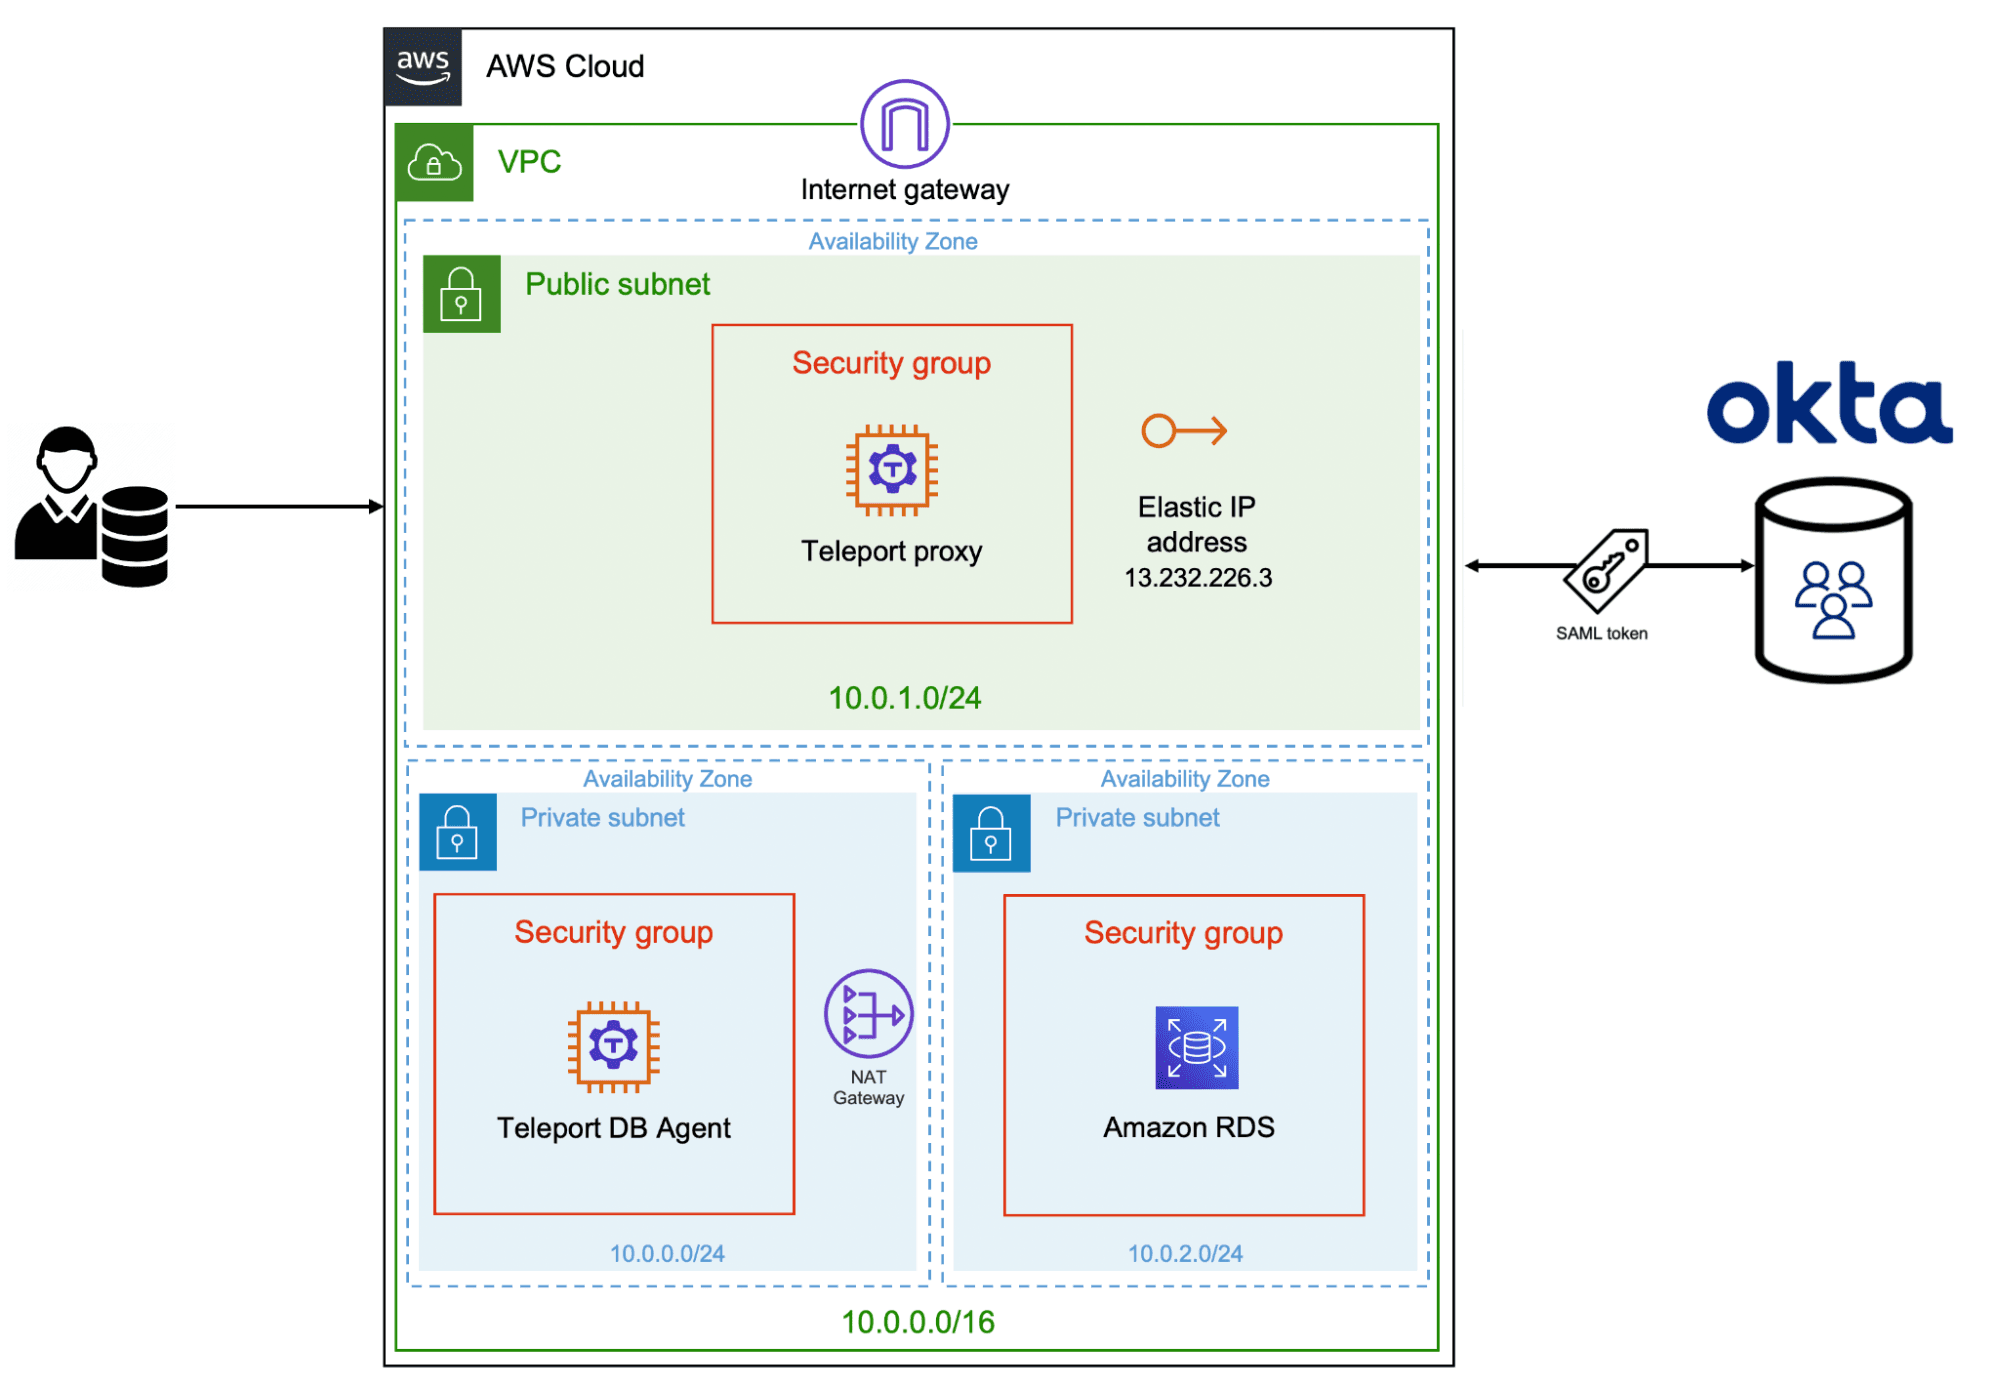1999x1384 pixels.
Task: Select Security group title above Amazon RDS
Action: [1183, 933]
